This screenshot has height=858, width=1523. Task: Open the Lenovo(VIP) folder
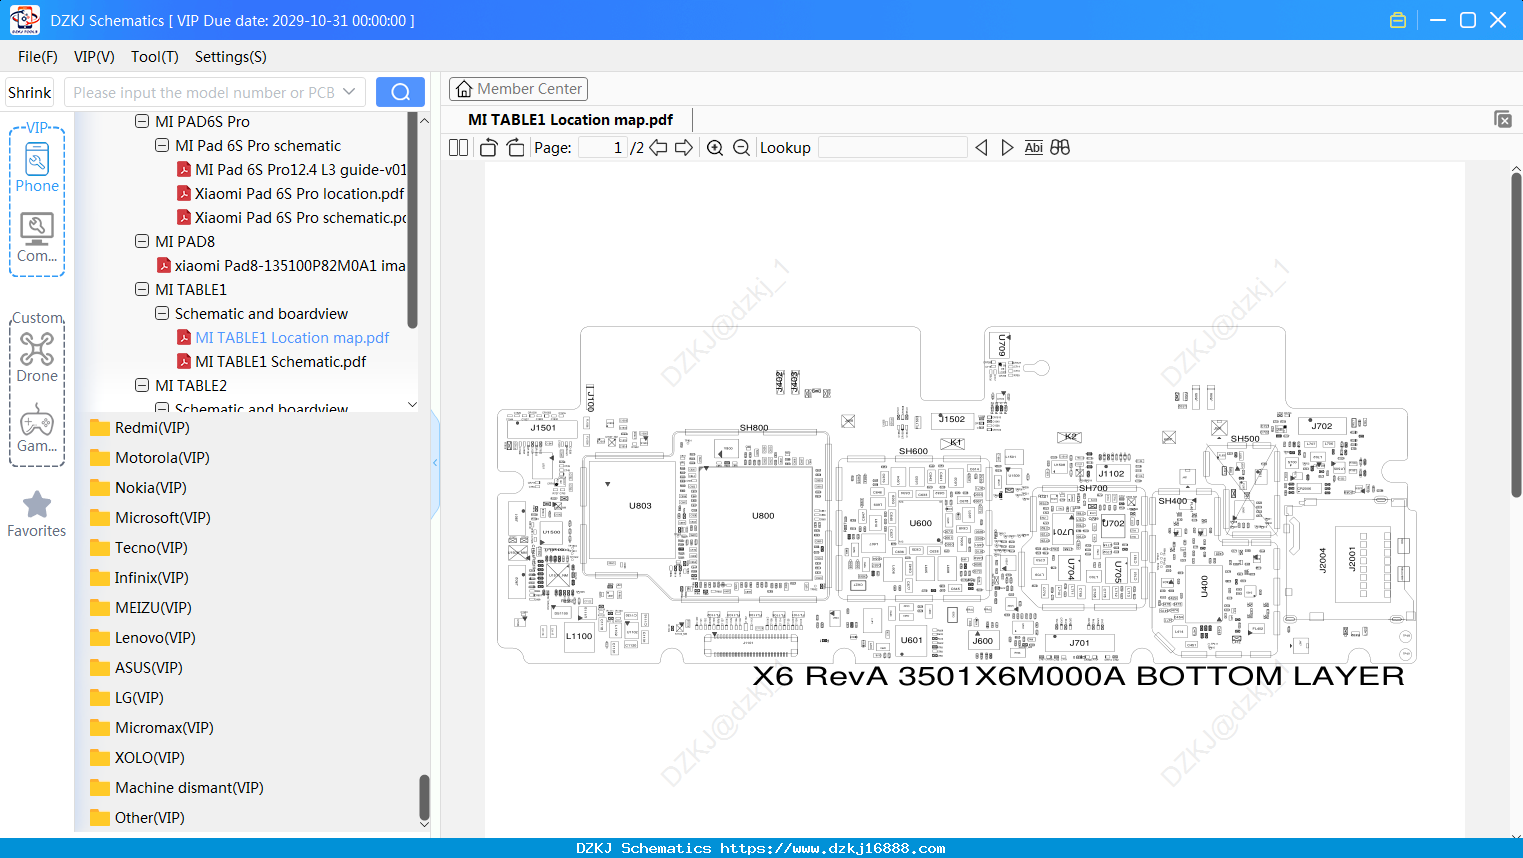143,637
